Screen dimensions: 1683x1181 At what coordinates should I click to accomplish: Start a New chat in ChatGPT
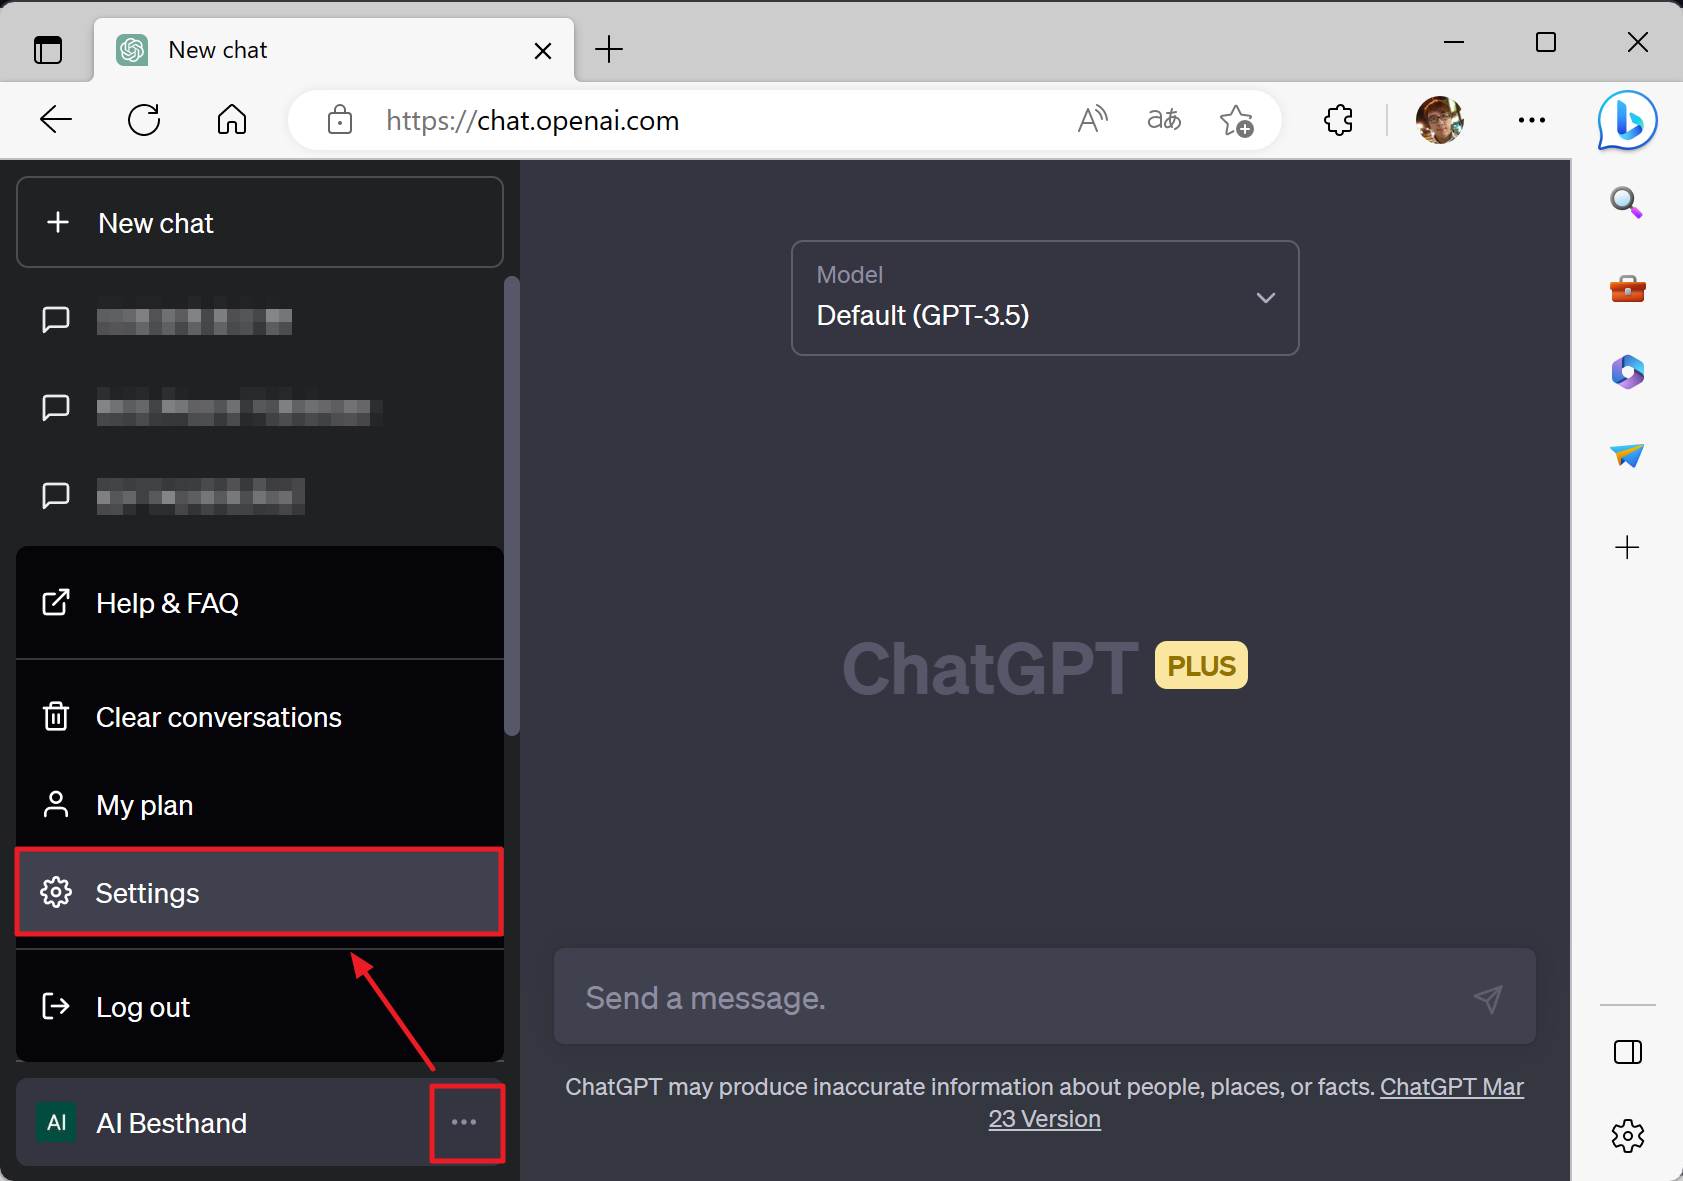tap(260, 222)
